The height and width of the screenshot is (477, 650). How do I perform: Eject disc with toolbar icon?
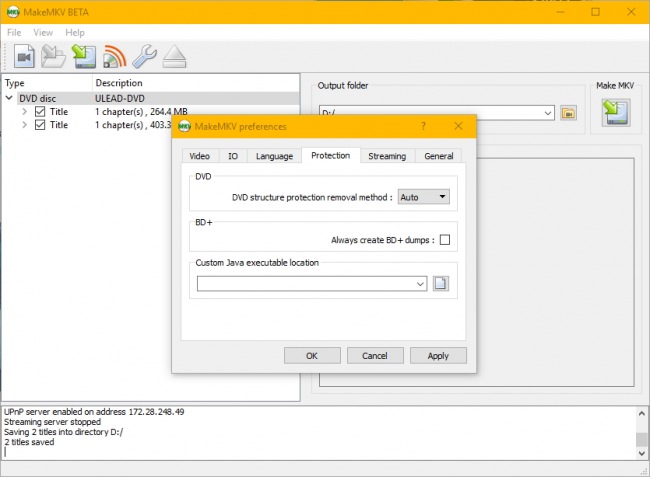(175, 56)
